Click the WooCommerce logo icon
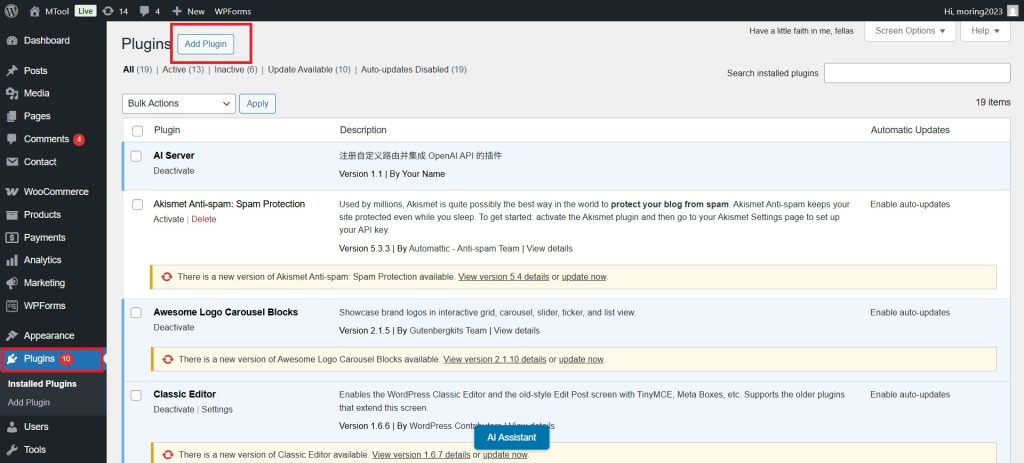The width and height of the screenshot is (1024, 463). 12,192
